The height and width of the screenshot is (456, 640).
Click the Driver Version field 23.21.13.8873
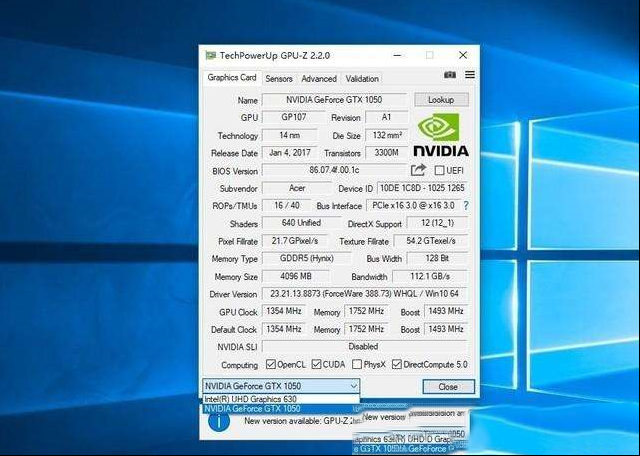click(365, 294)
